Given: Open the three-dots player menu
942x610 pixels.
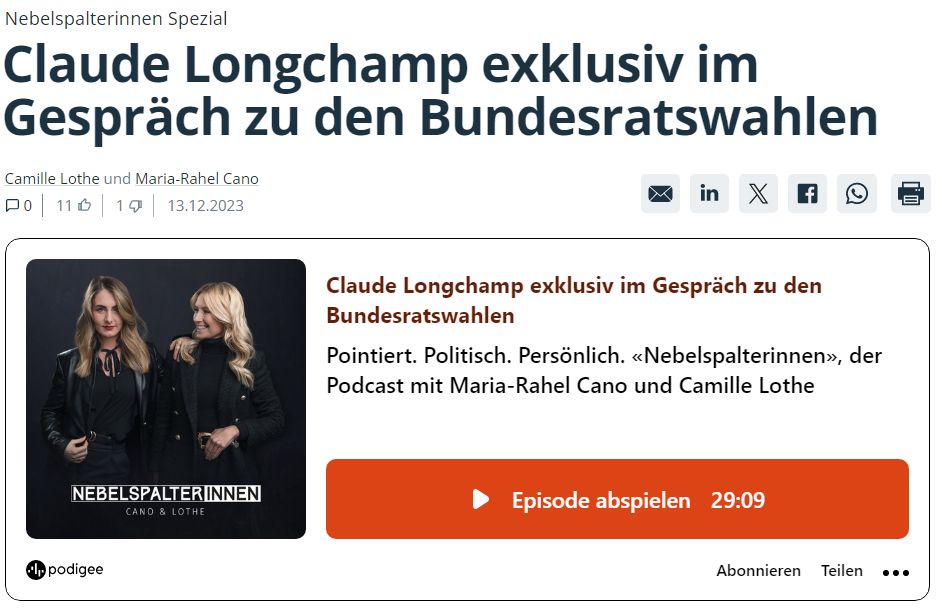Looking at the screenshot, I should tap(896, 573).
